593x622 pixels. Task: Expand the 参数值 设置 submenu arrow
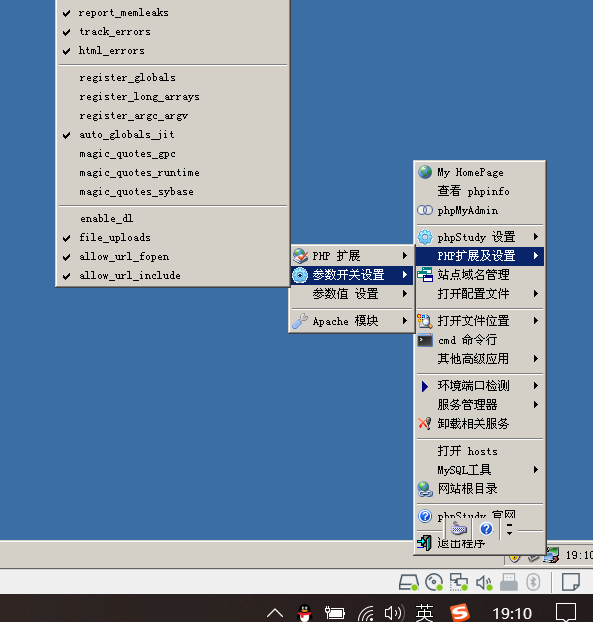[405, 294]
